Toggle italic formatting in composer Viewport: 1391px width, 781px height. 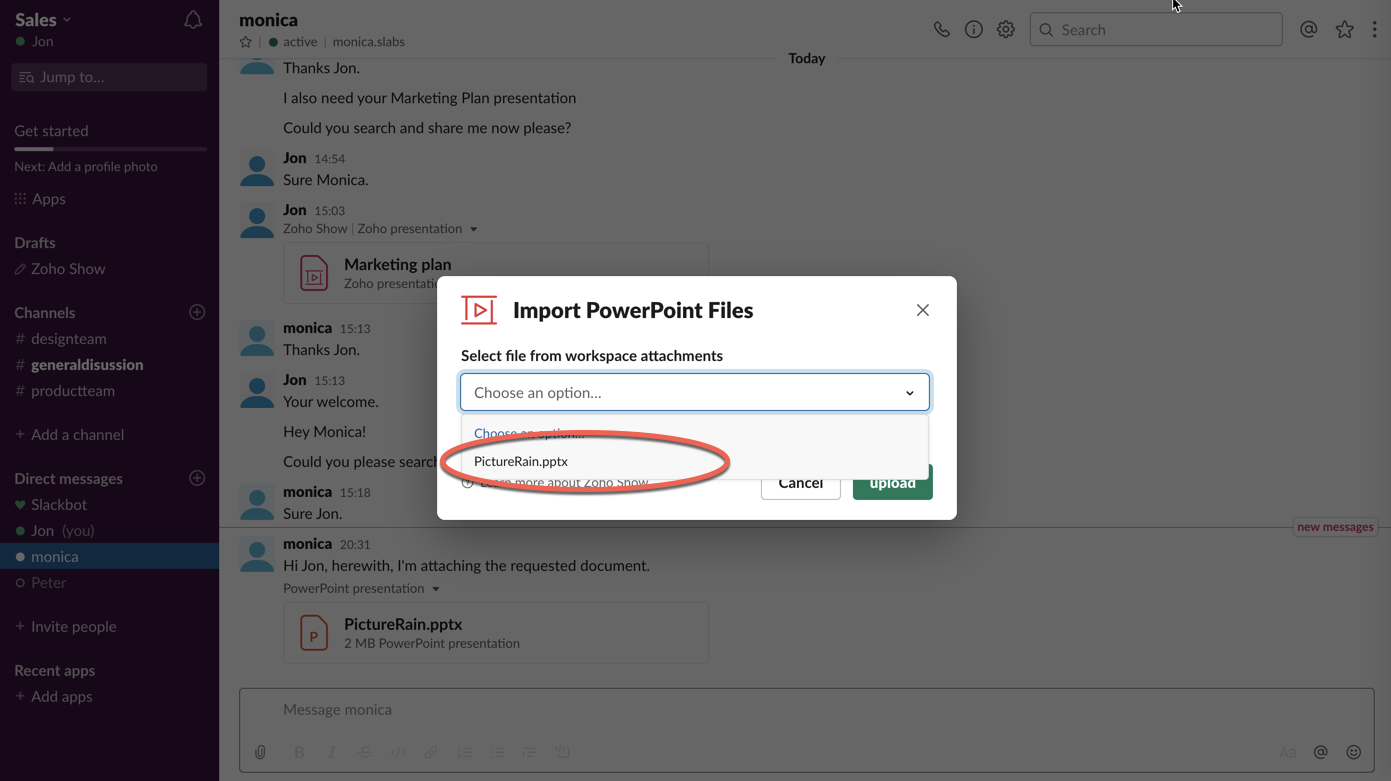(332, 752)
